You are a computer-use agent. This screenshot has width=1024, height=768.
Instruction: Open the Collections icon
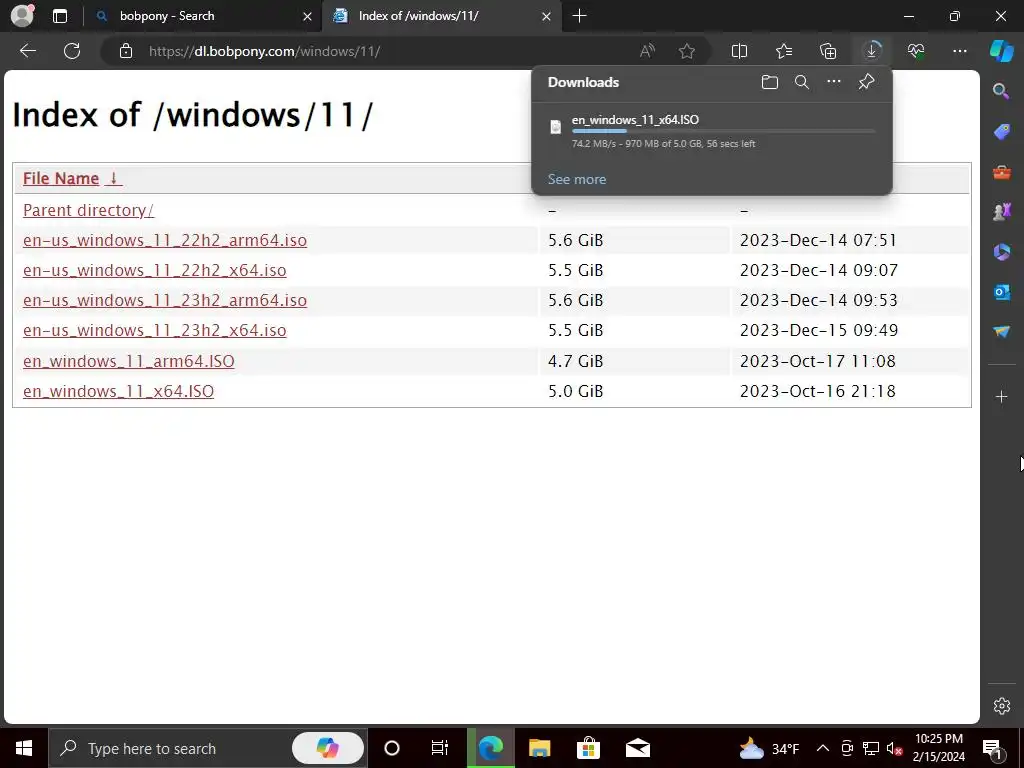pyautogui.click(x=828, y=51)
